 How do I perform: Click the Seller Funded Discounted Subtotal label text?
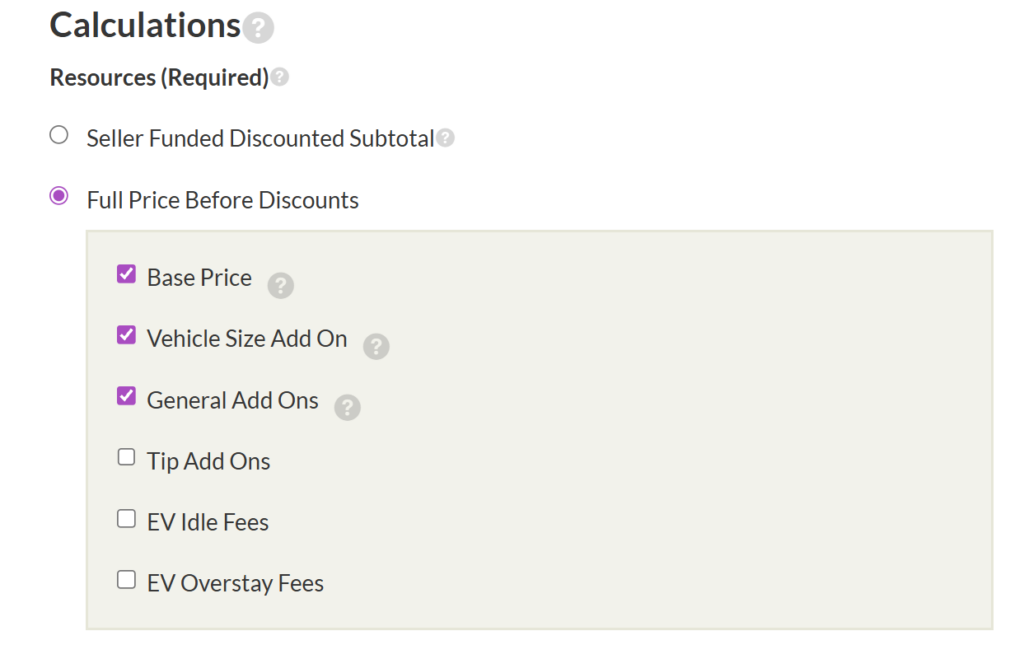coord(260,139)
